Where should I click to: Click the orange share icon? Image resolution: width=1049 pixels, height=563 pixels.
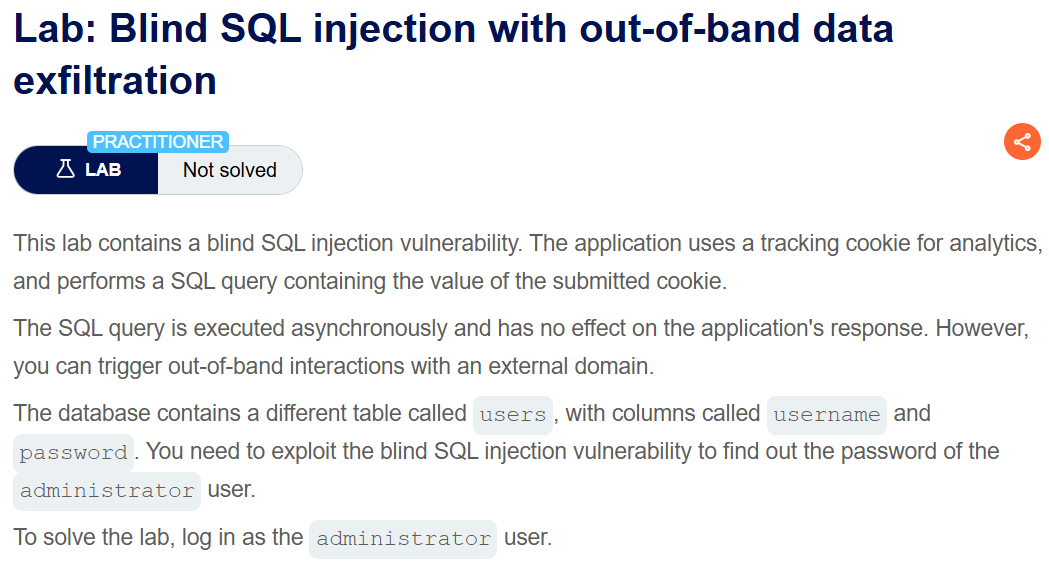pos(1022,142)
